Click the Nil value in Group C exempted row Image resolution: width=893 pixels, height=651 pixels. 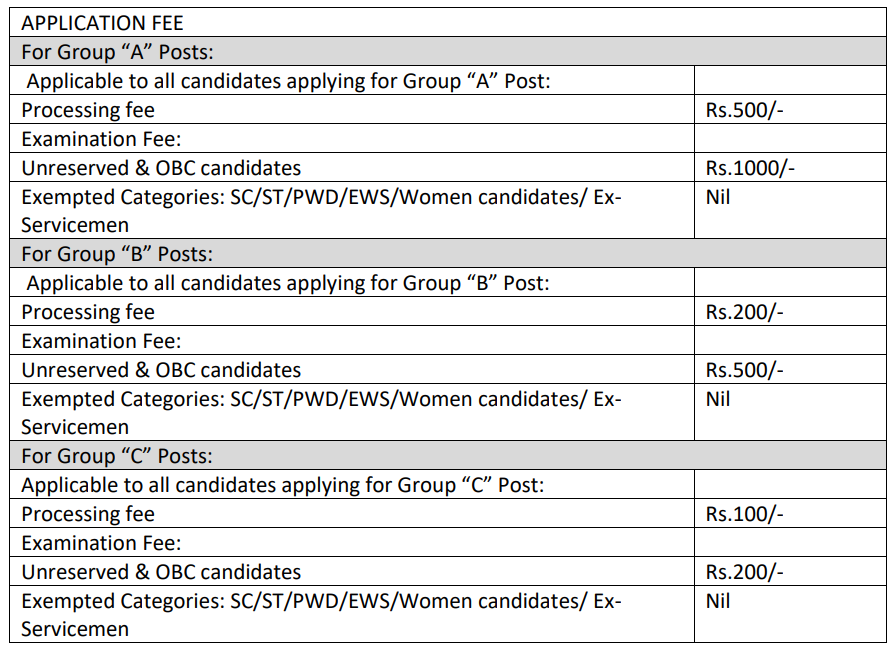click(718, 601)
